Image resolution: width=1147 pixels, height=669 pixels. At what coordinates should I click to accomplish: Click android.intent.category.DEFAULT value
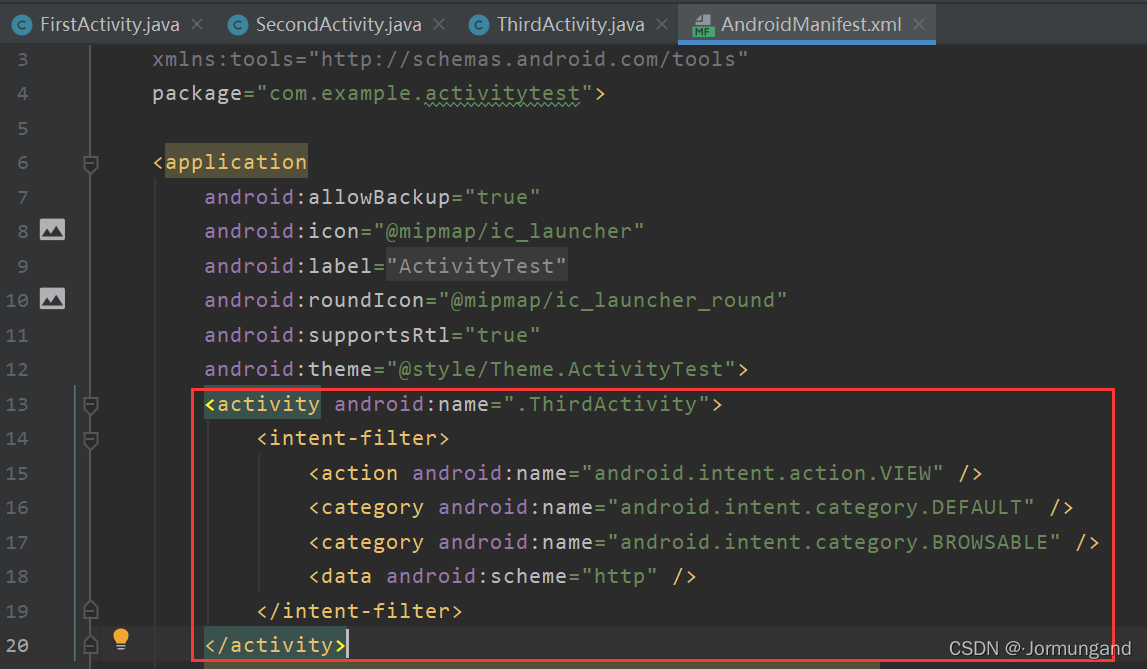pos(821,507)
